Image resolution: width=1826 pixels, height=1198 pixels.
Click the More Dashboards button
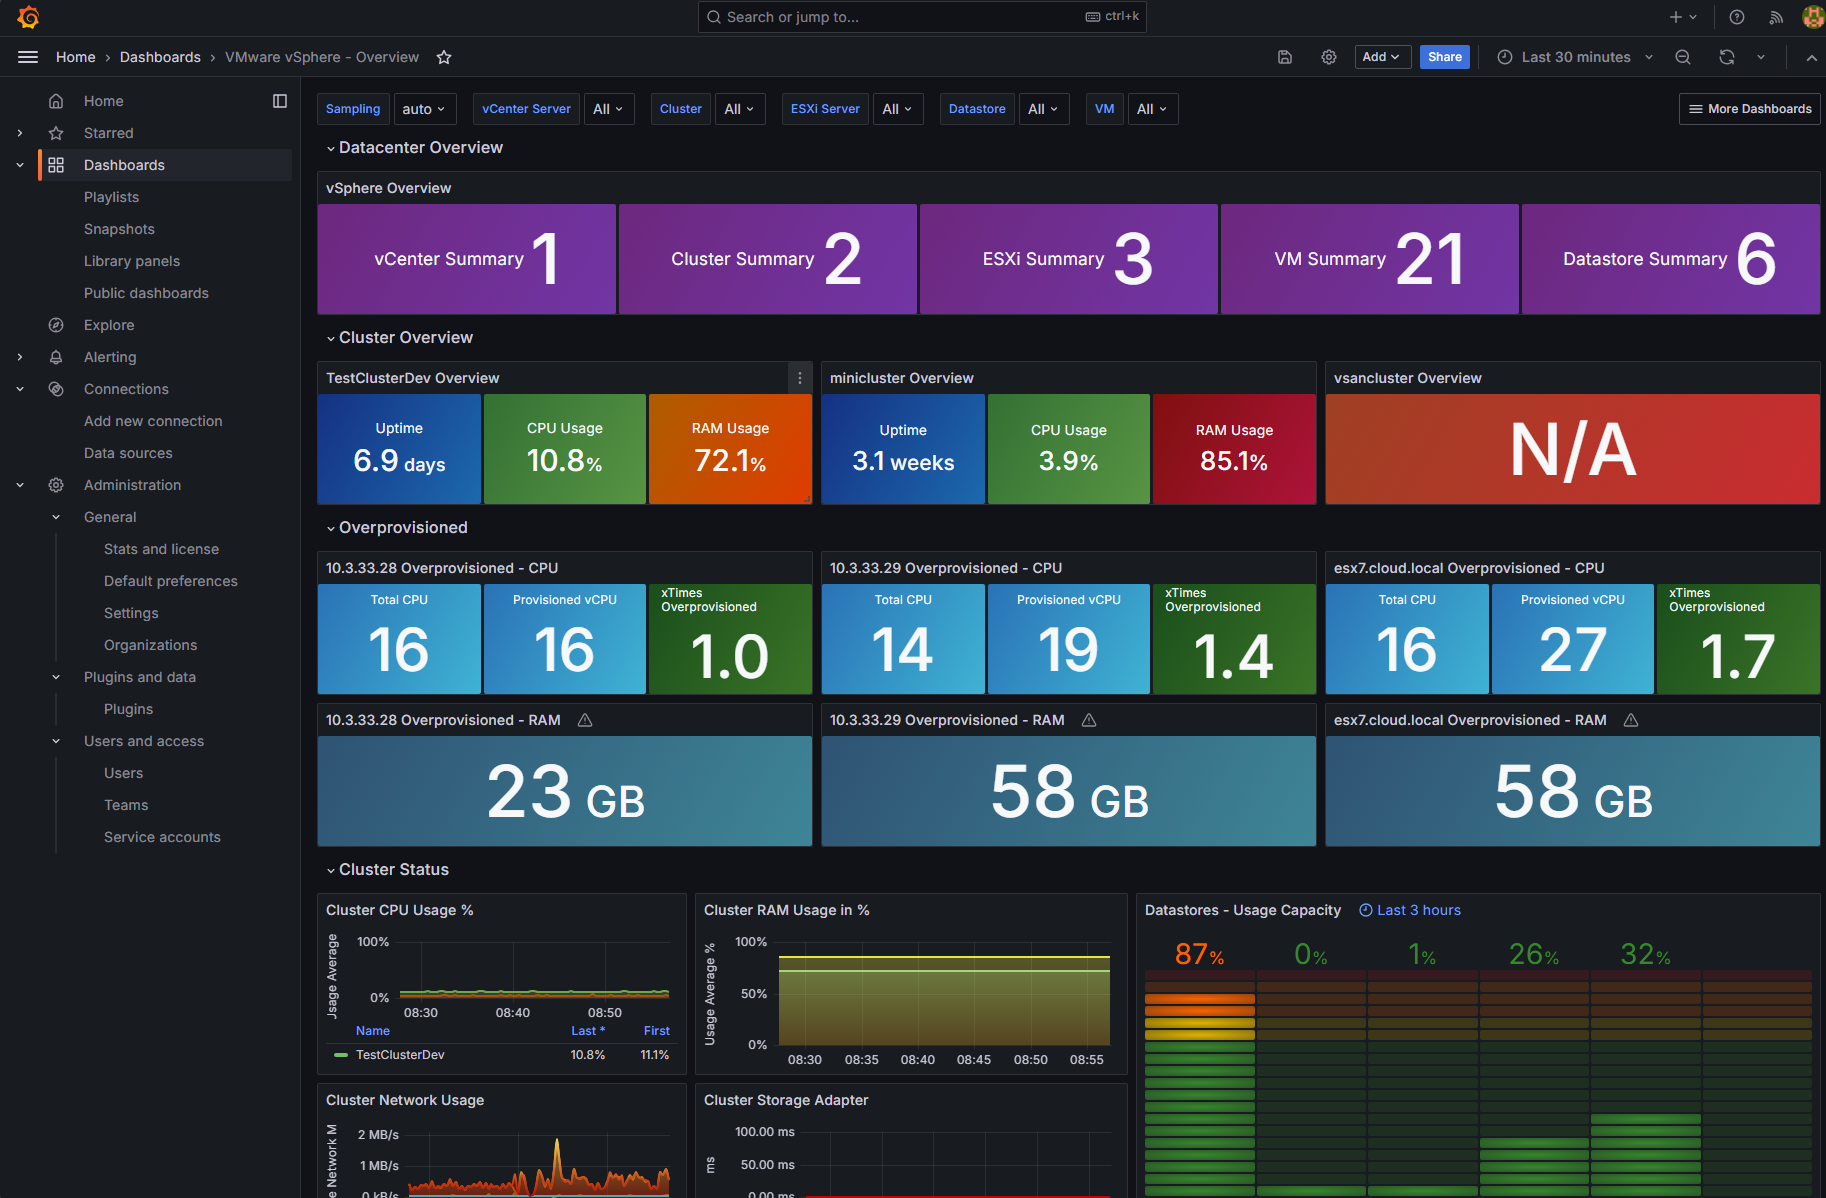[1749, 109]
